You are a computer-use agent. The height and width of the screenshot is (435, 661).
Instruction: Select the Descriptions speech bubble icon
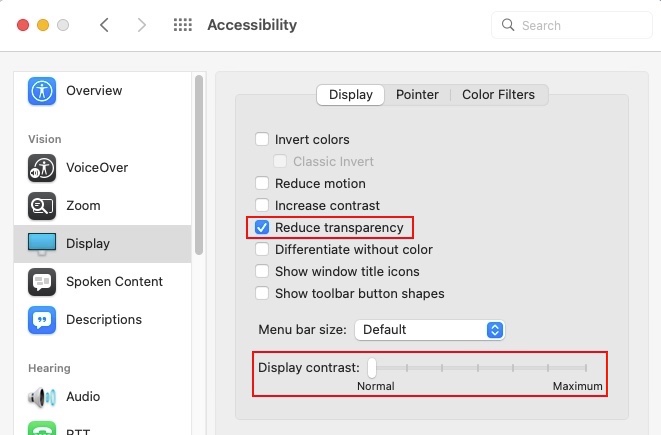42,320
